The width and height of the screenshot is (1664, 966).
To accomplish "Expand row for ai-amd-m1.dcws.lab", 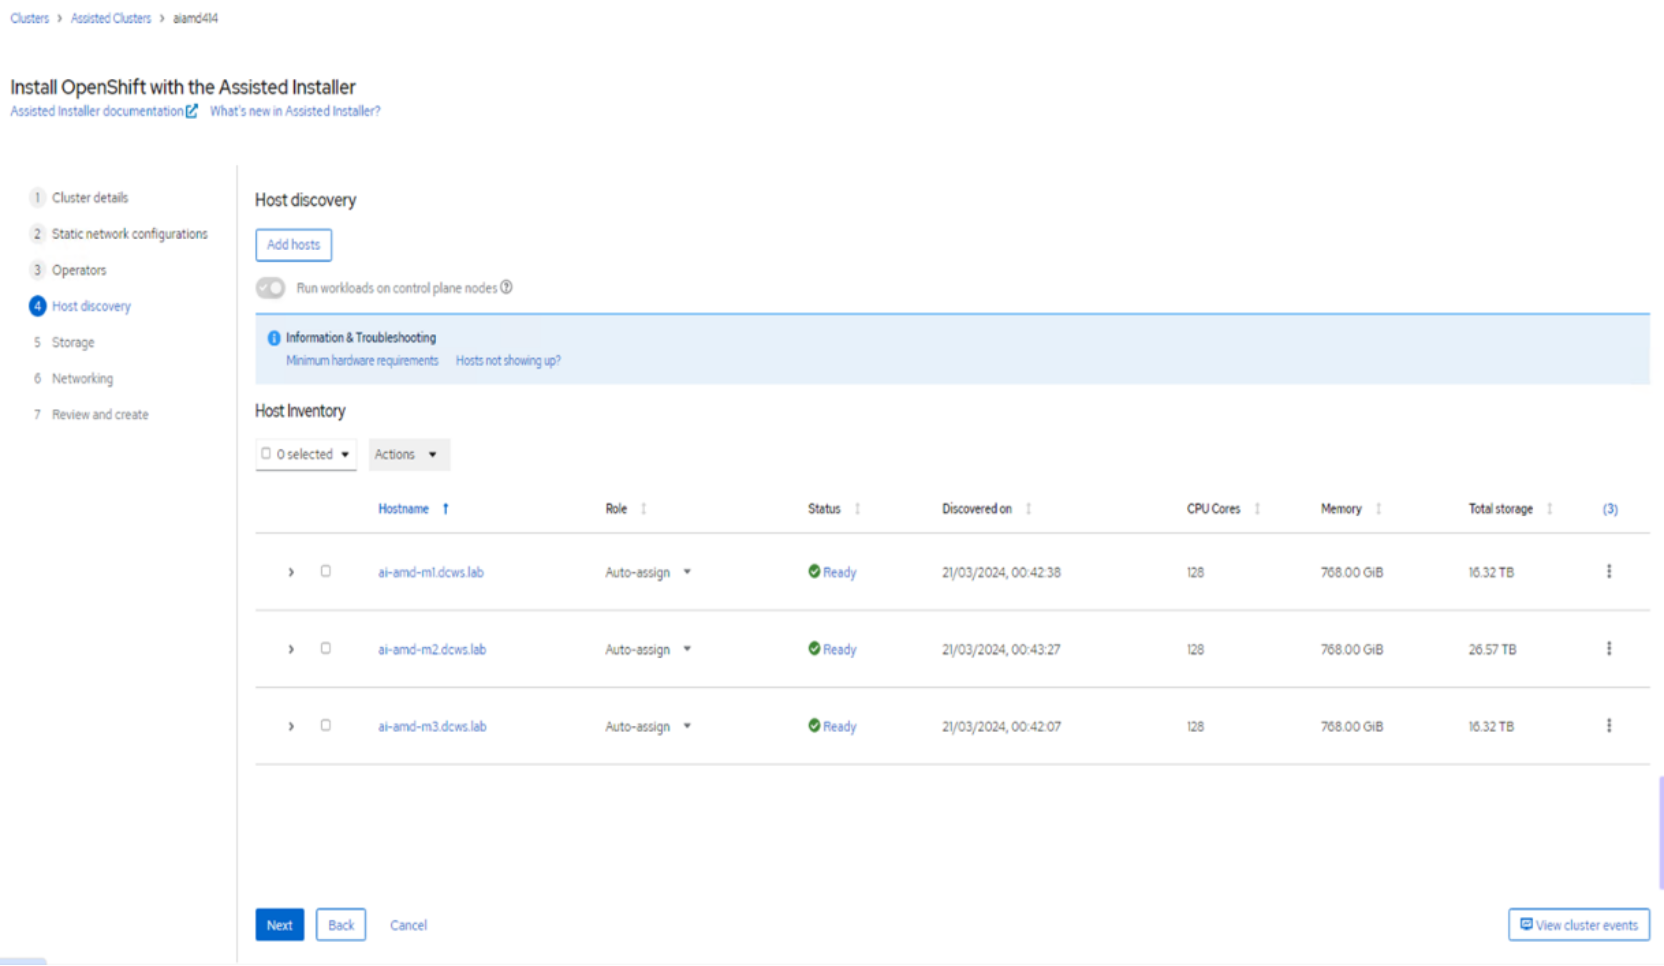I will tap(291, 572).
